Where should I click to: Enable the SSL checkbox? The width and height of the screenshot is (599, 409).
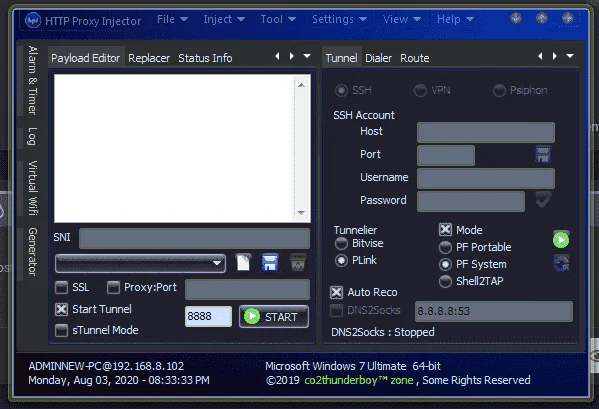coord(62,288)
